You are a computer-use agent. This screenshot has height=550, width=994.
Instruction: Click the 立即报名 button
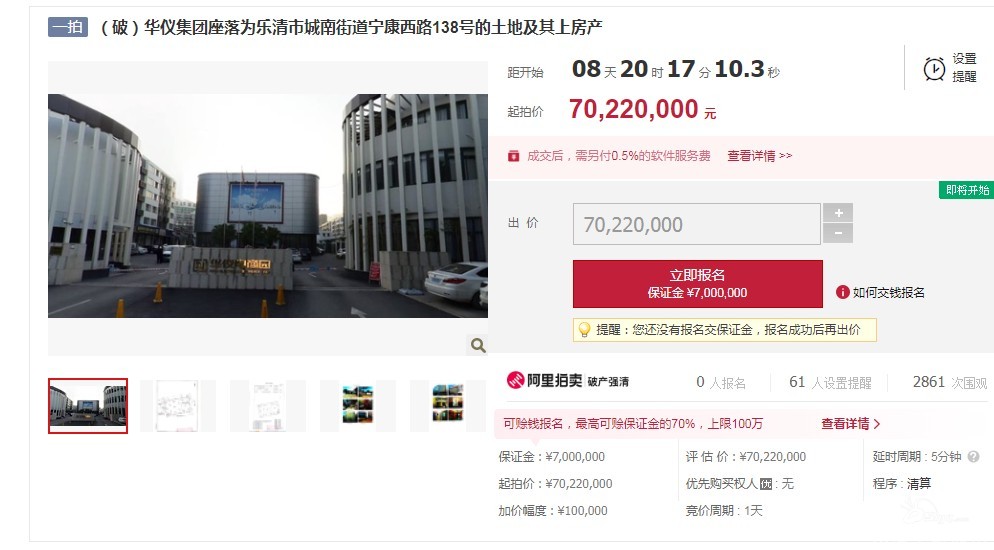pyautogui.click(x=697, y=284)
